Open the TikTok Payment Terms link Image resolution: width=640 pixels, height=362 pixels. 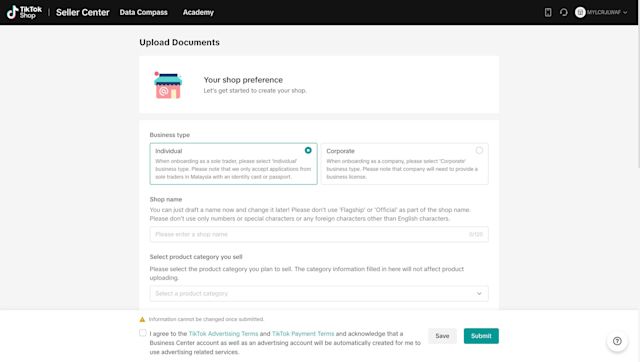[x=303, y=333]
